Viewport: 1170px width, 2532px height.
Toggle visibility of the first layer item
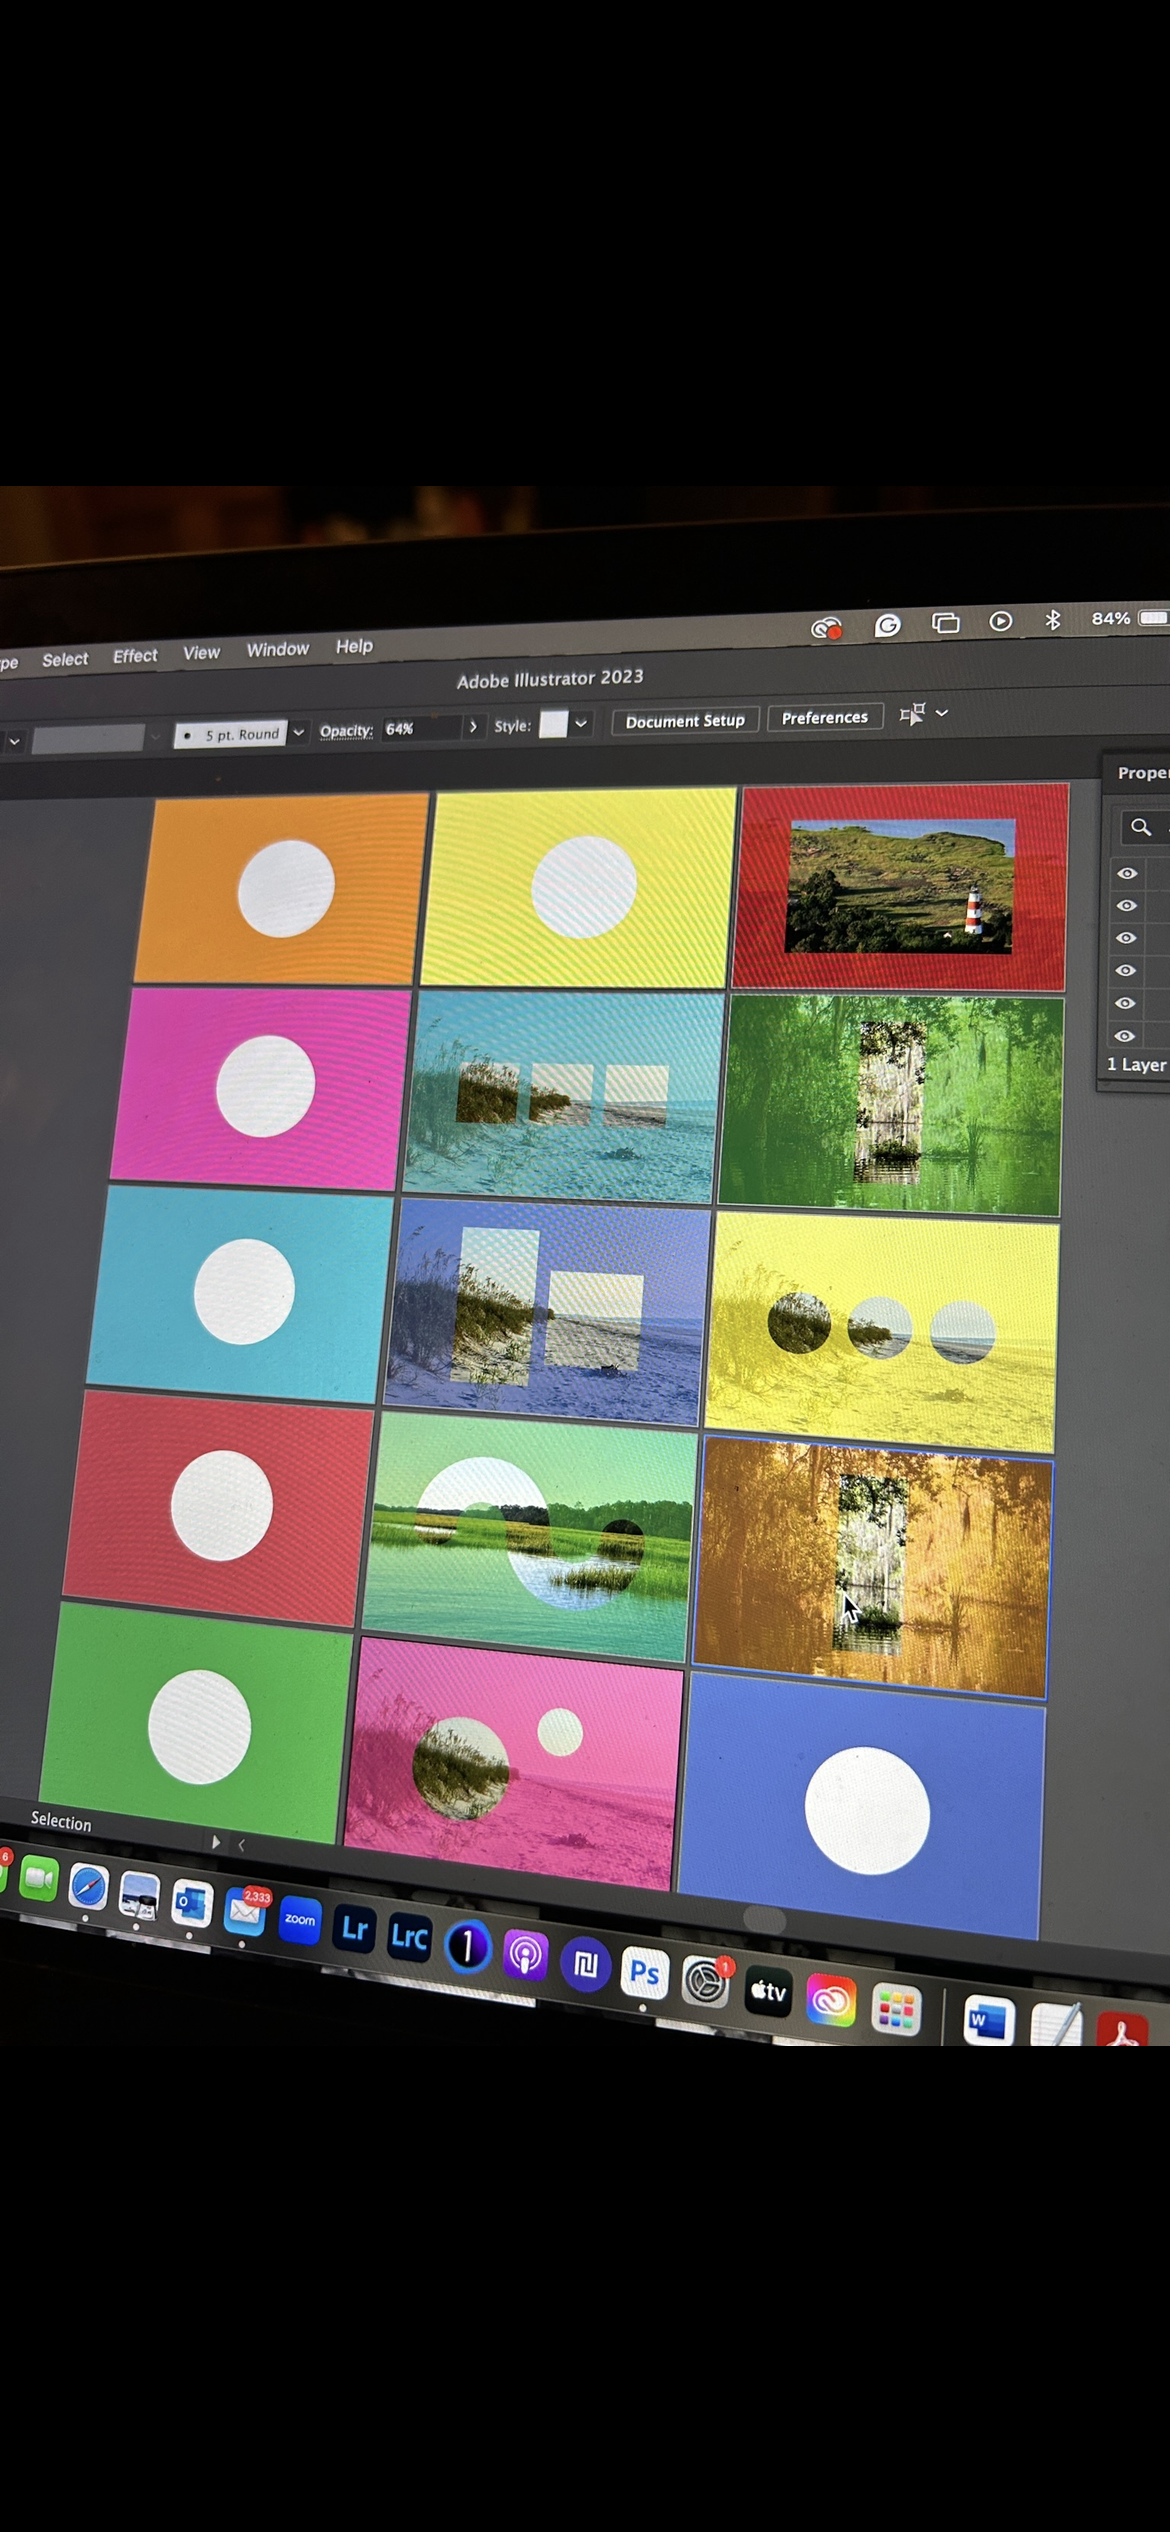point(1127,873)
